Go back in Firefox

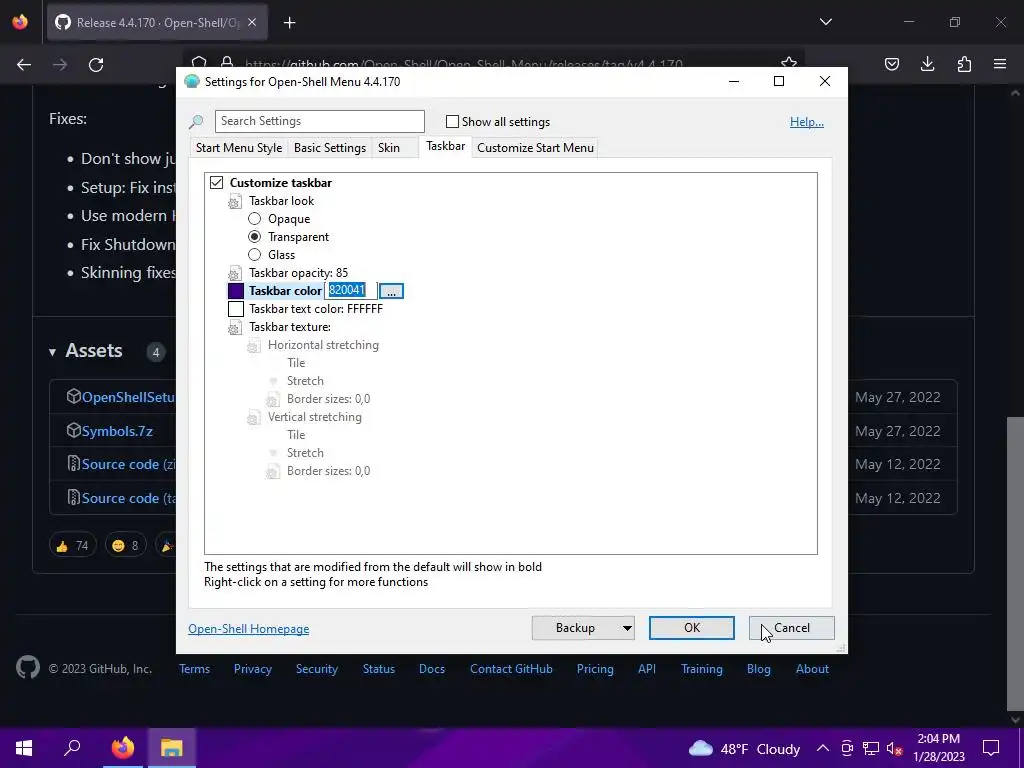click(24, 65)
